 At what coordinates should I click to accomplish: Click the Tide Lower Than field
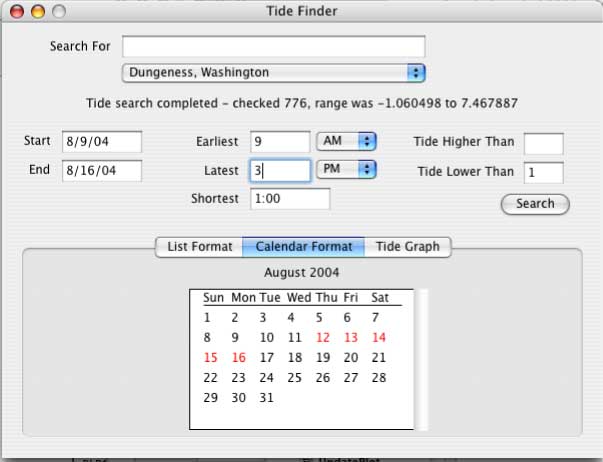pyautogui.click(x=543, y=172)
